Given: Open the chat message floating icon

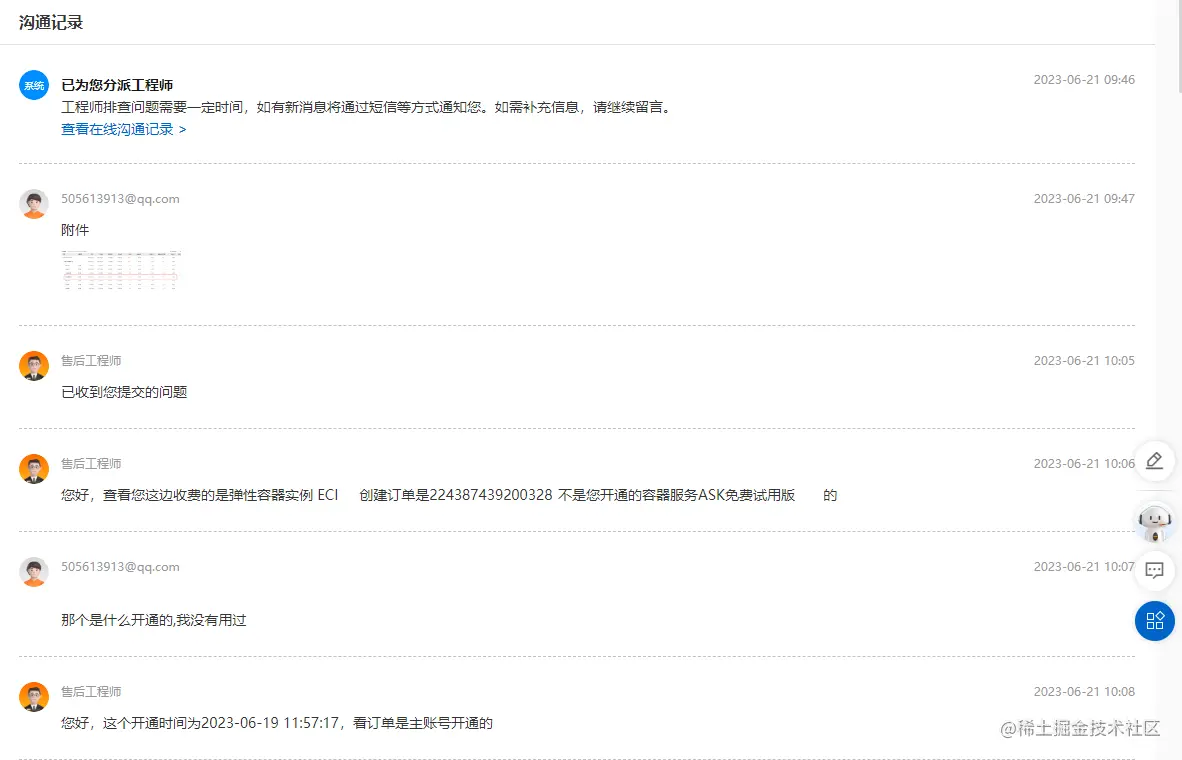Looking at the screenshot, I should (x=1154, y=570).
